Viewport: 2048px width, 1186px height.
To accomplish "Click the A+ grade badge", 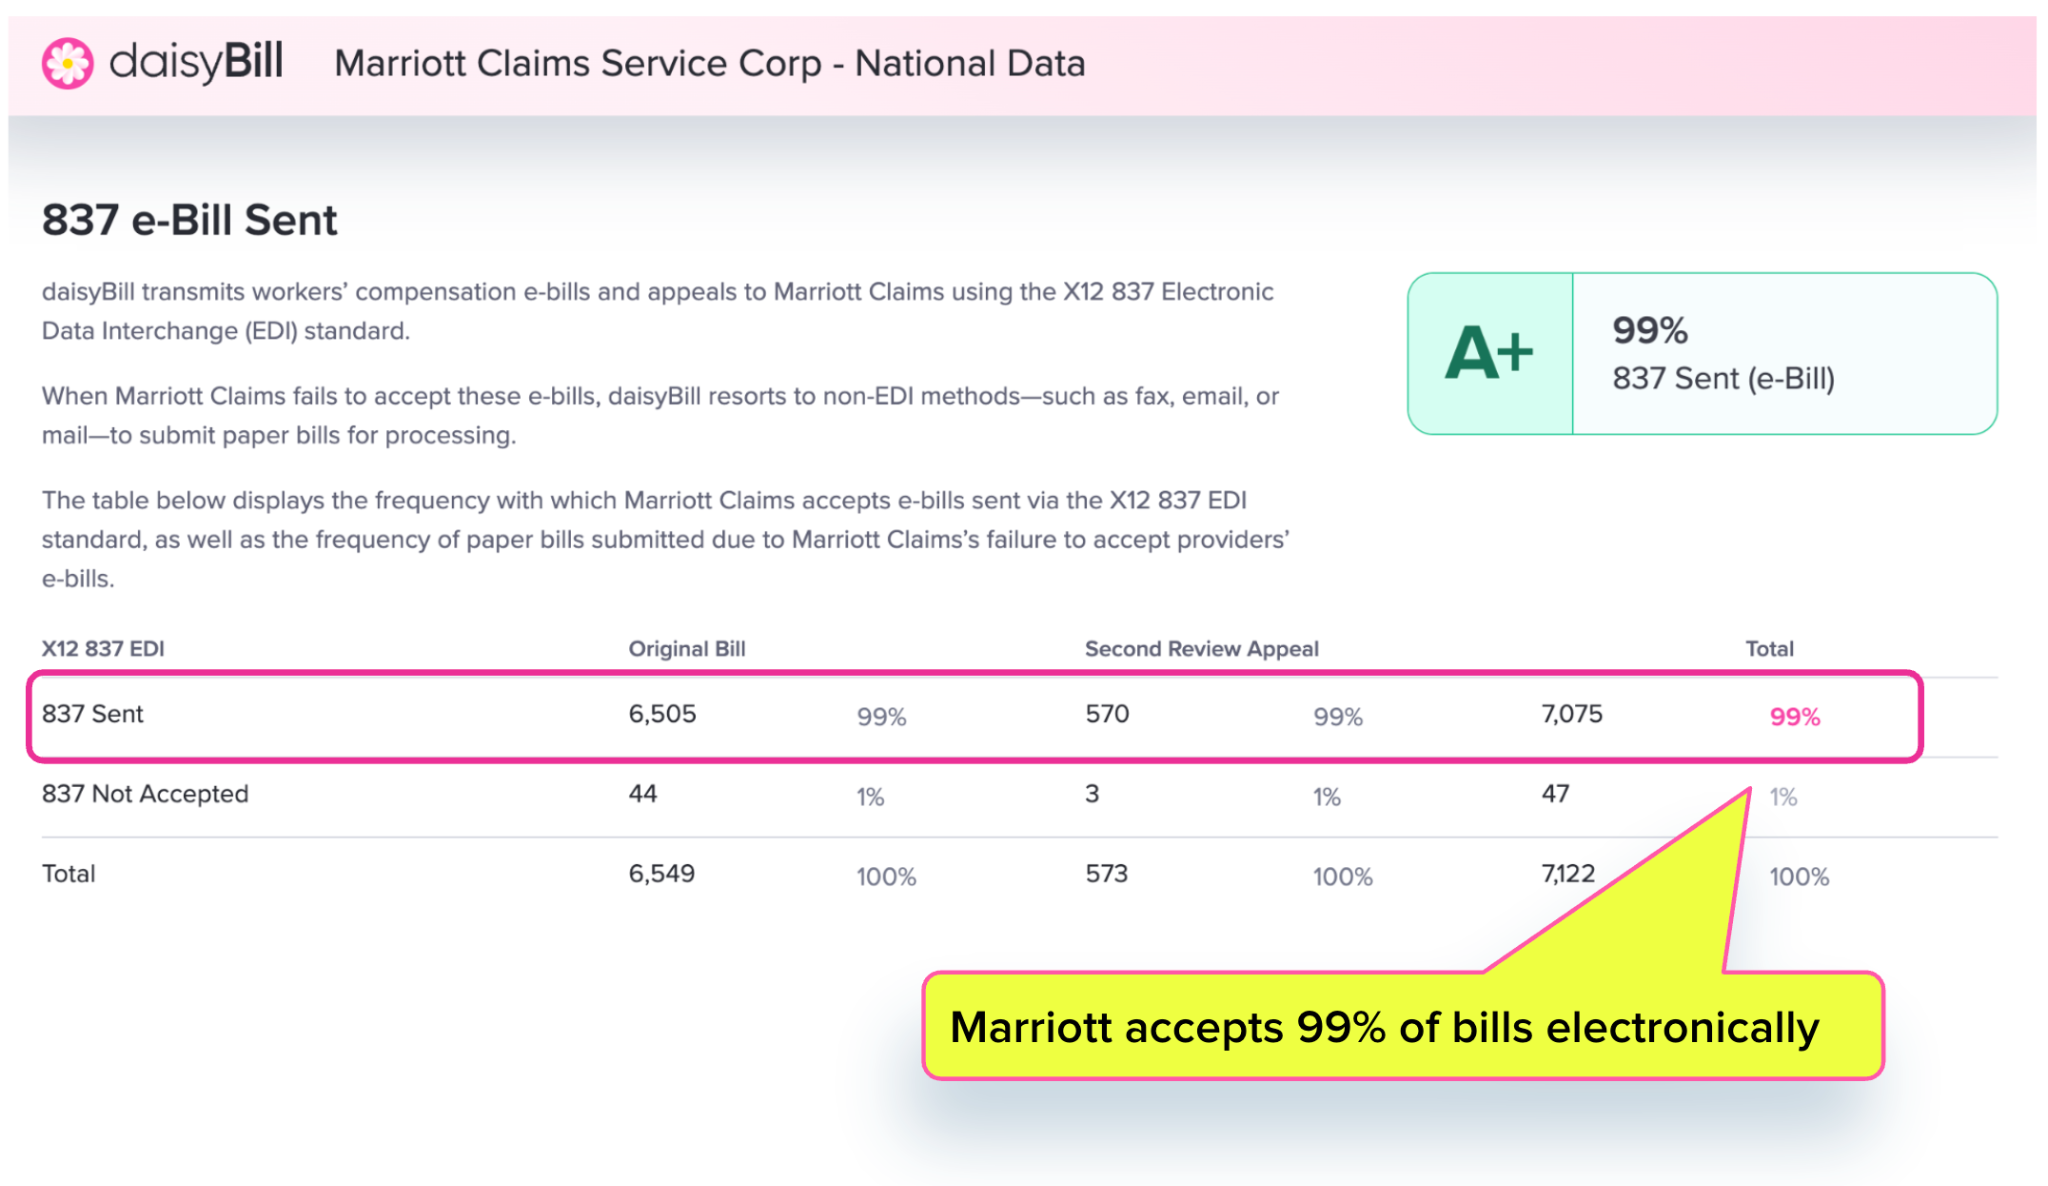I will pyautogui.click(x=1489, y=354).
